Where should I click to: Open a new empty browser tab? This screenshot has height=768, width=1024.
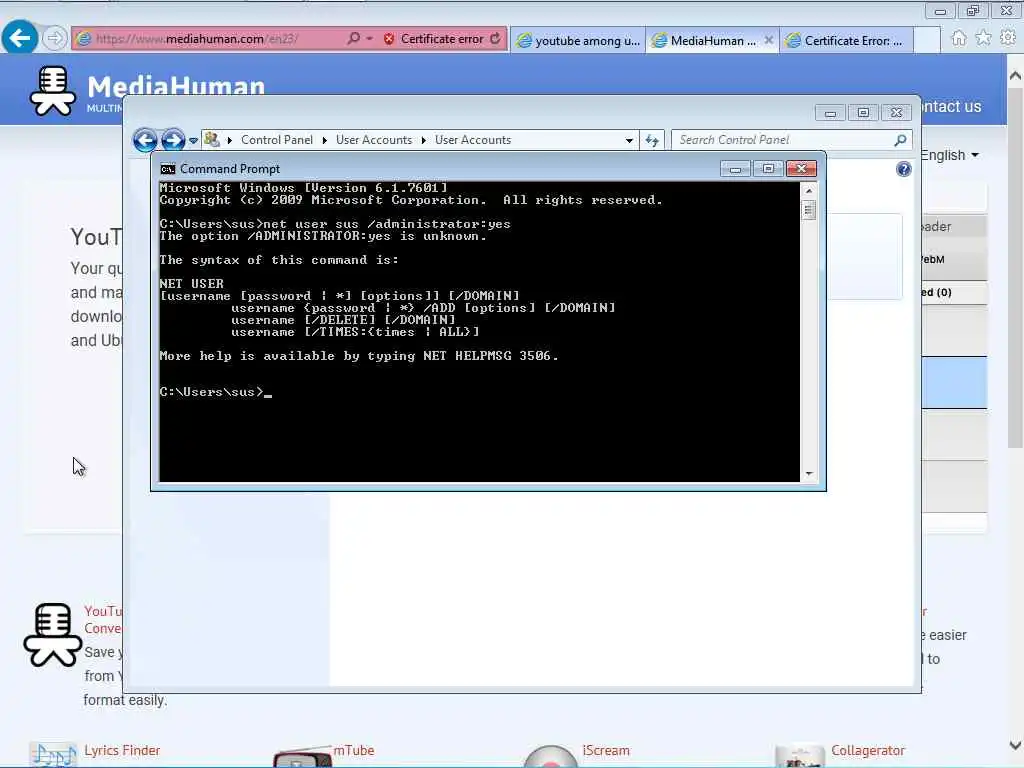point(927,40)
